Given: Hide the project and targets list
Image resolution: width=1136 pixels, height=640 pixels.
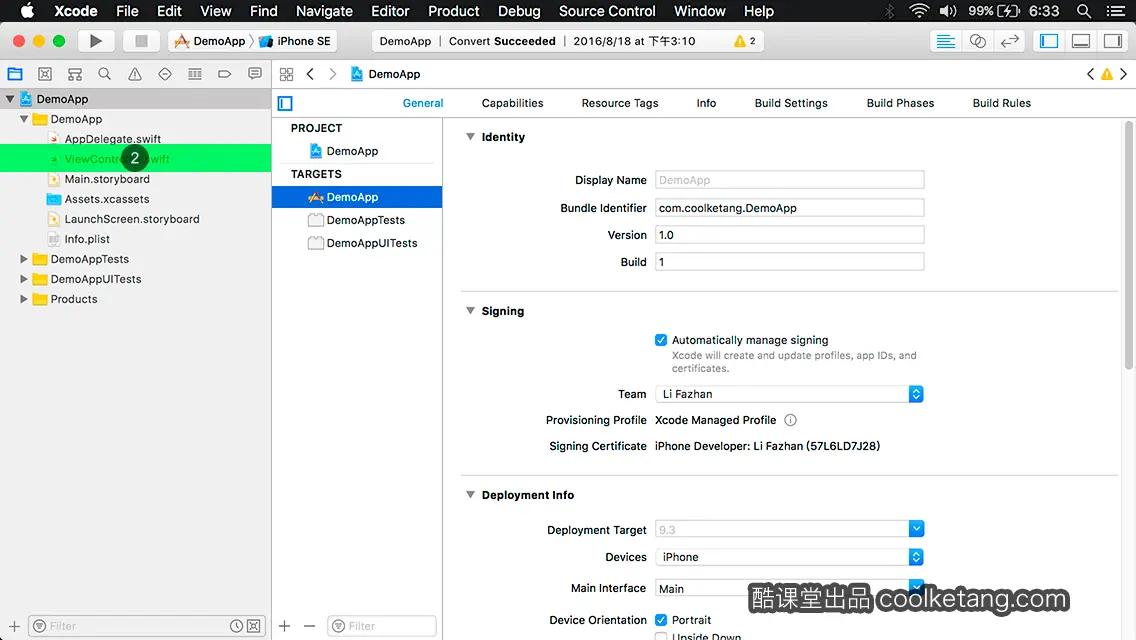Looking at the screenshot, I should coord(285,103).
